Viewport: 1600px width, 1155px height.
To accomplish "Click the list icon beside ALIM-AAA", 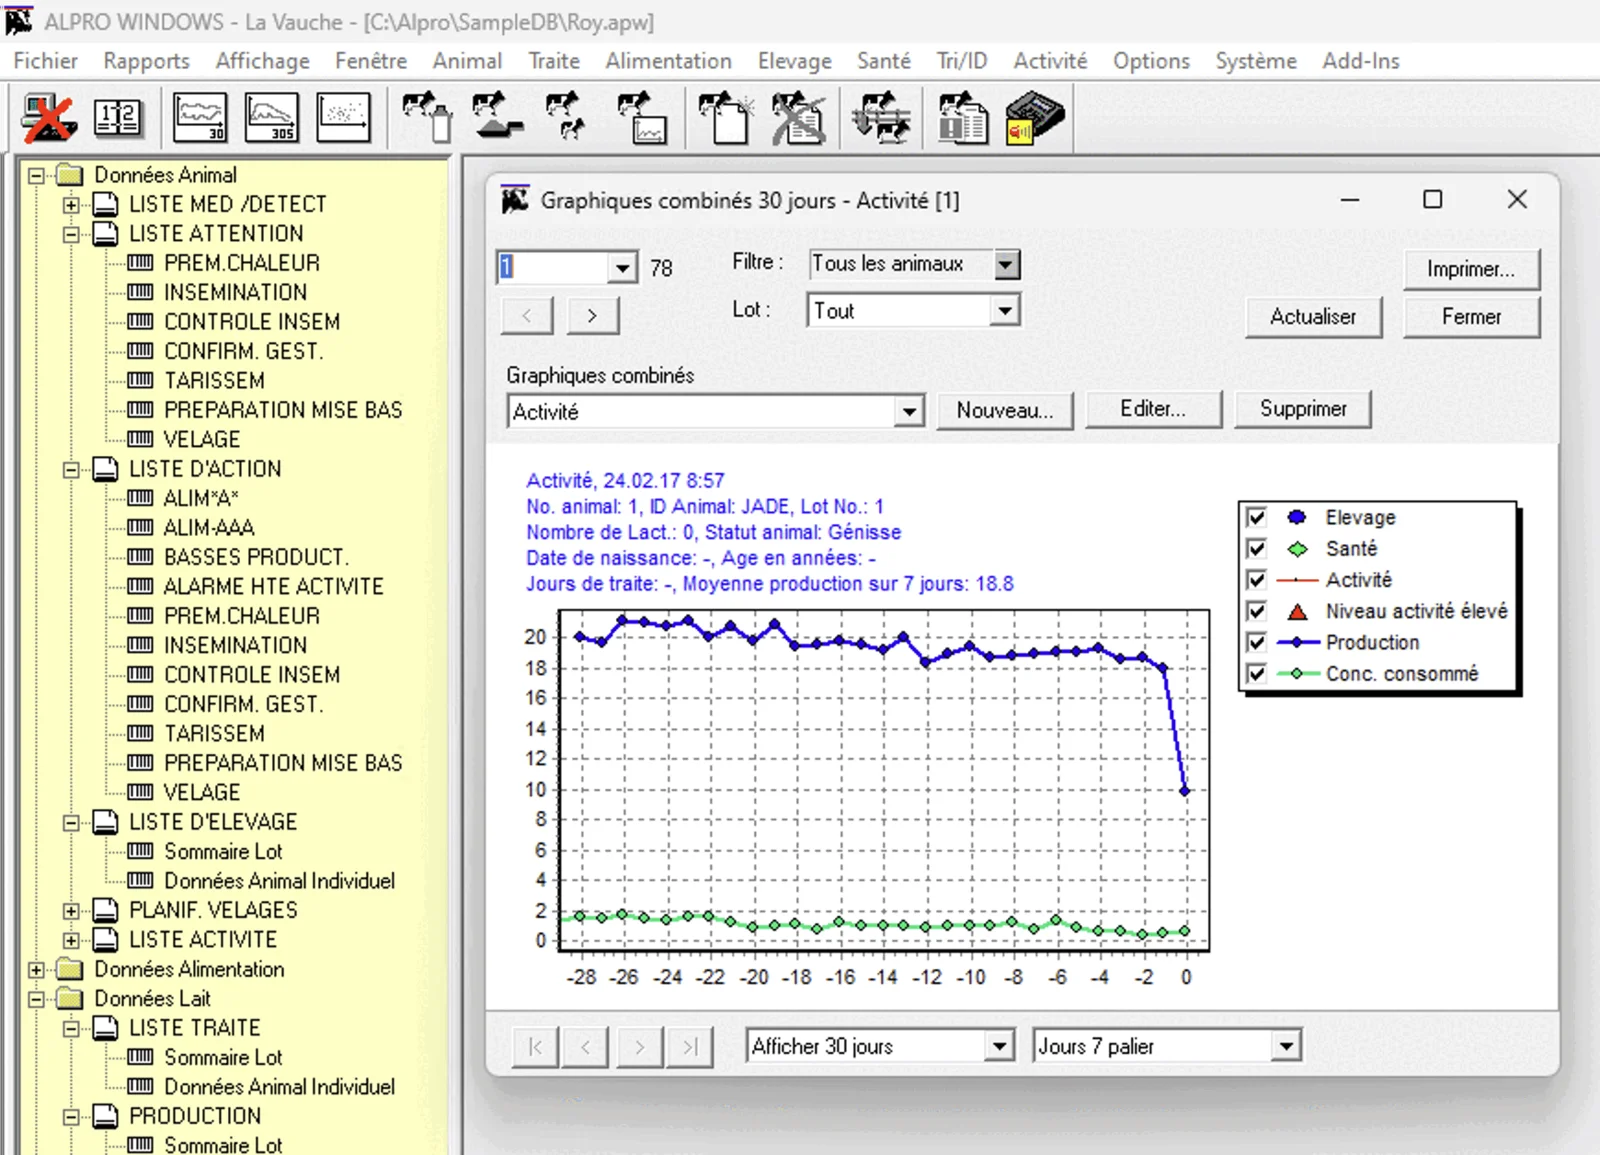I will pyautogui.click(x=141, y=527).
